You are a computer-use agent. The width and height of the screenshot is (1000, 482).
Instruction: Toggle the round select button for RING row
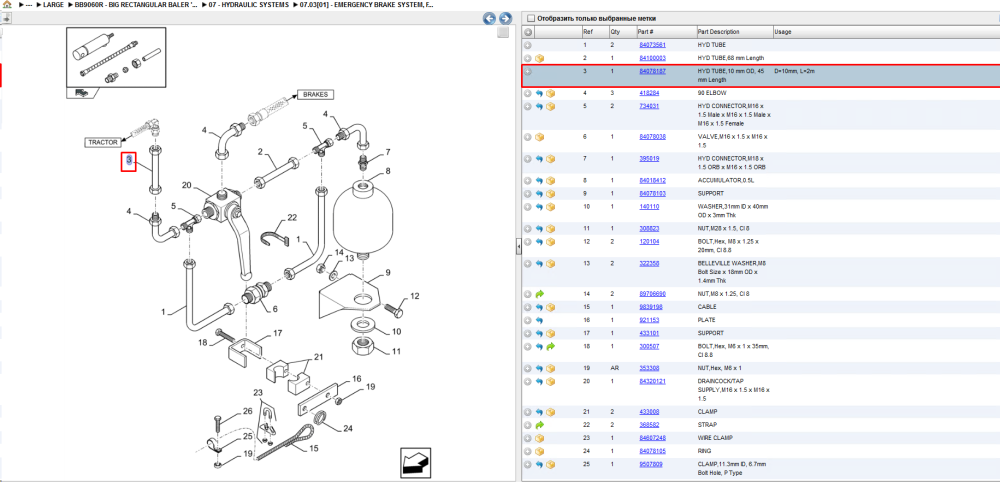point(528,451)
